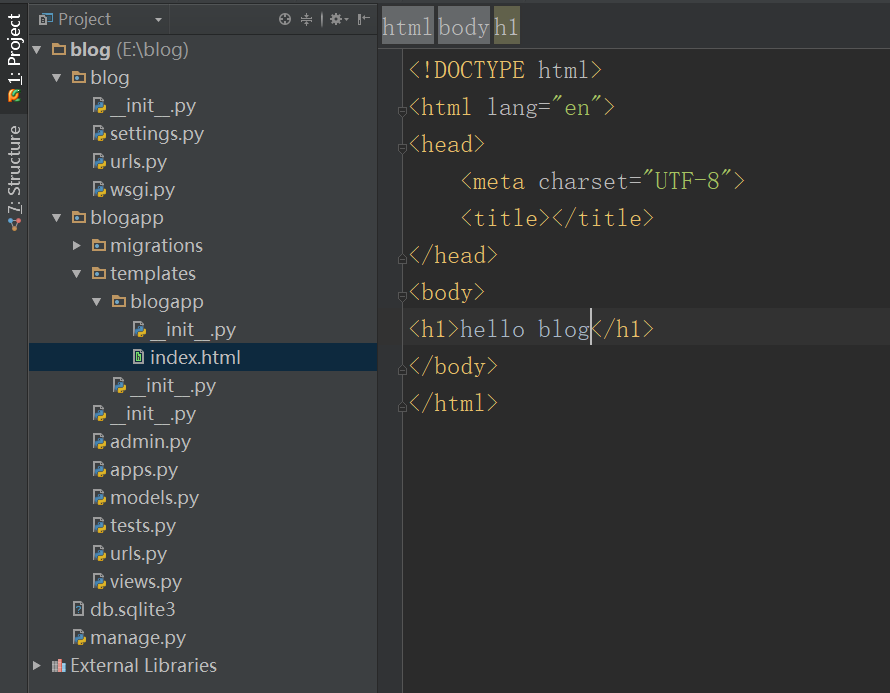Collapse the root blog (E:\blog) node
Image resolution: width=890 pixels, height=693 pixels.
coord(37,50)
